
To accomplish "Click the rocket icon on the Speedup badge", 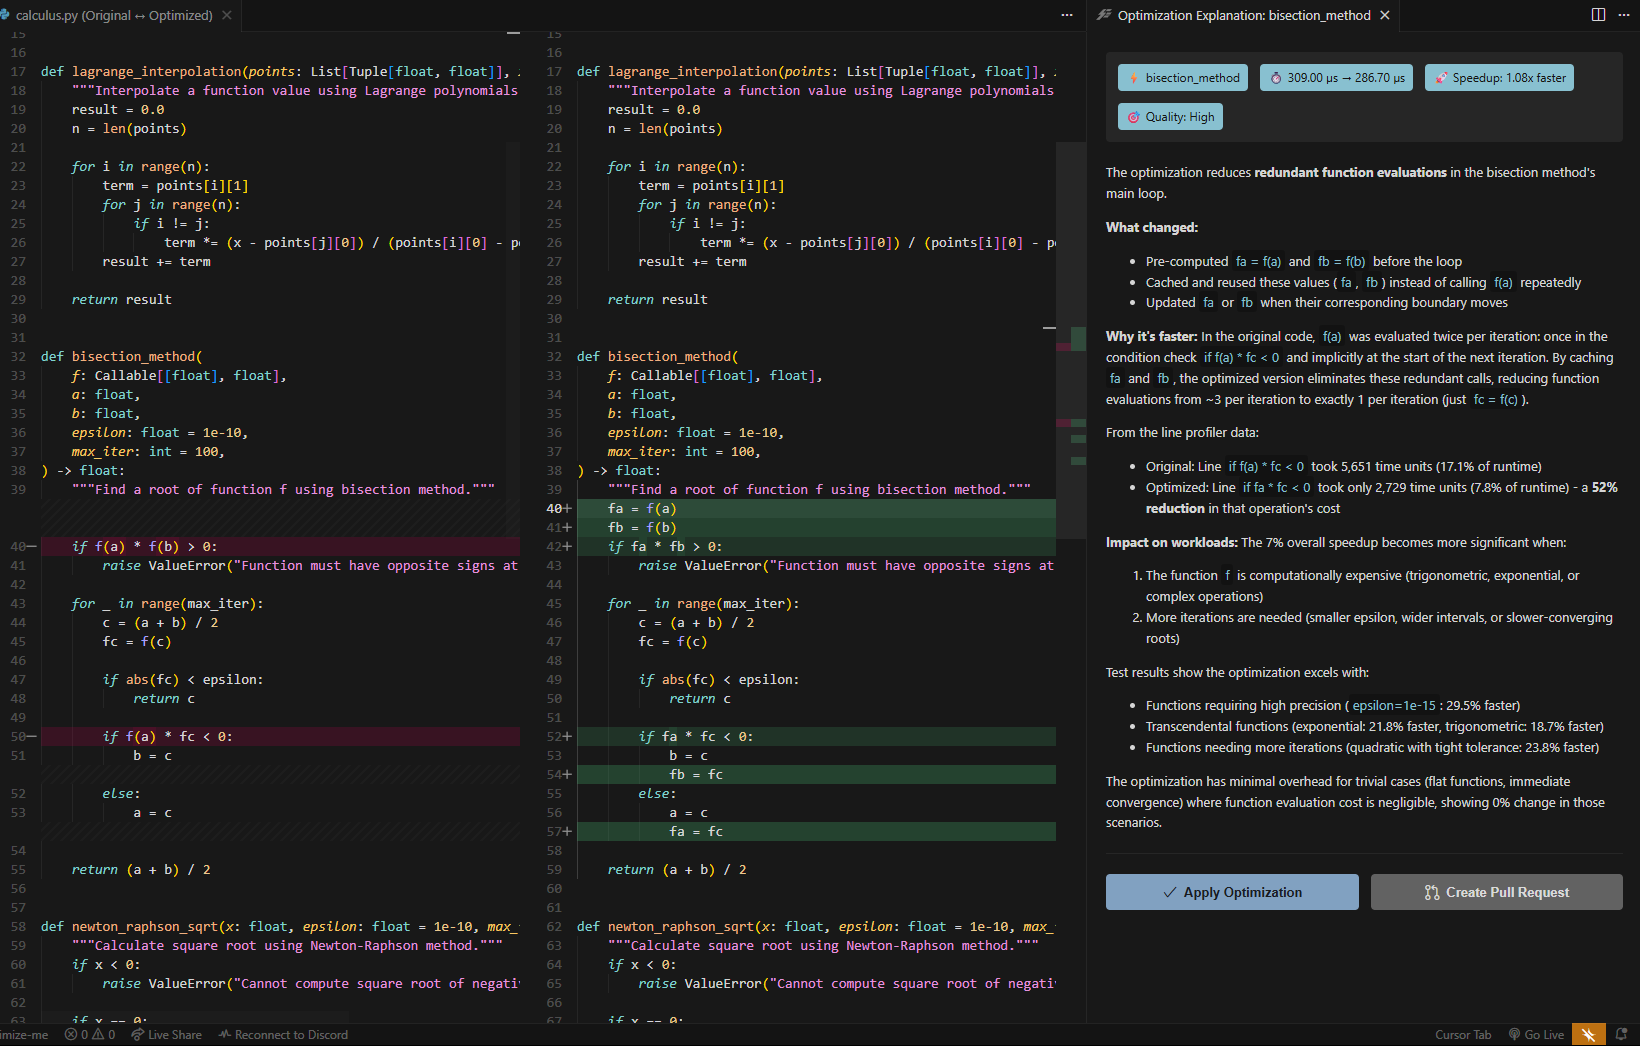I will (x=1441, y=77).
